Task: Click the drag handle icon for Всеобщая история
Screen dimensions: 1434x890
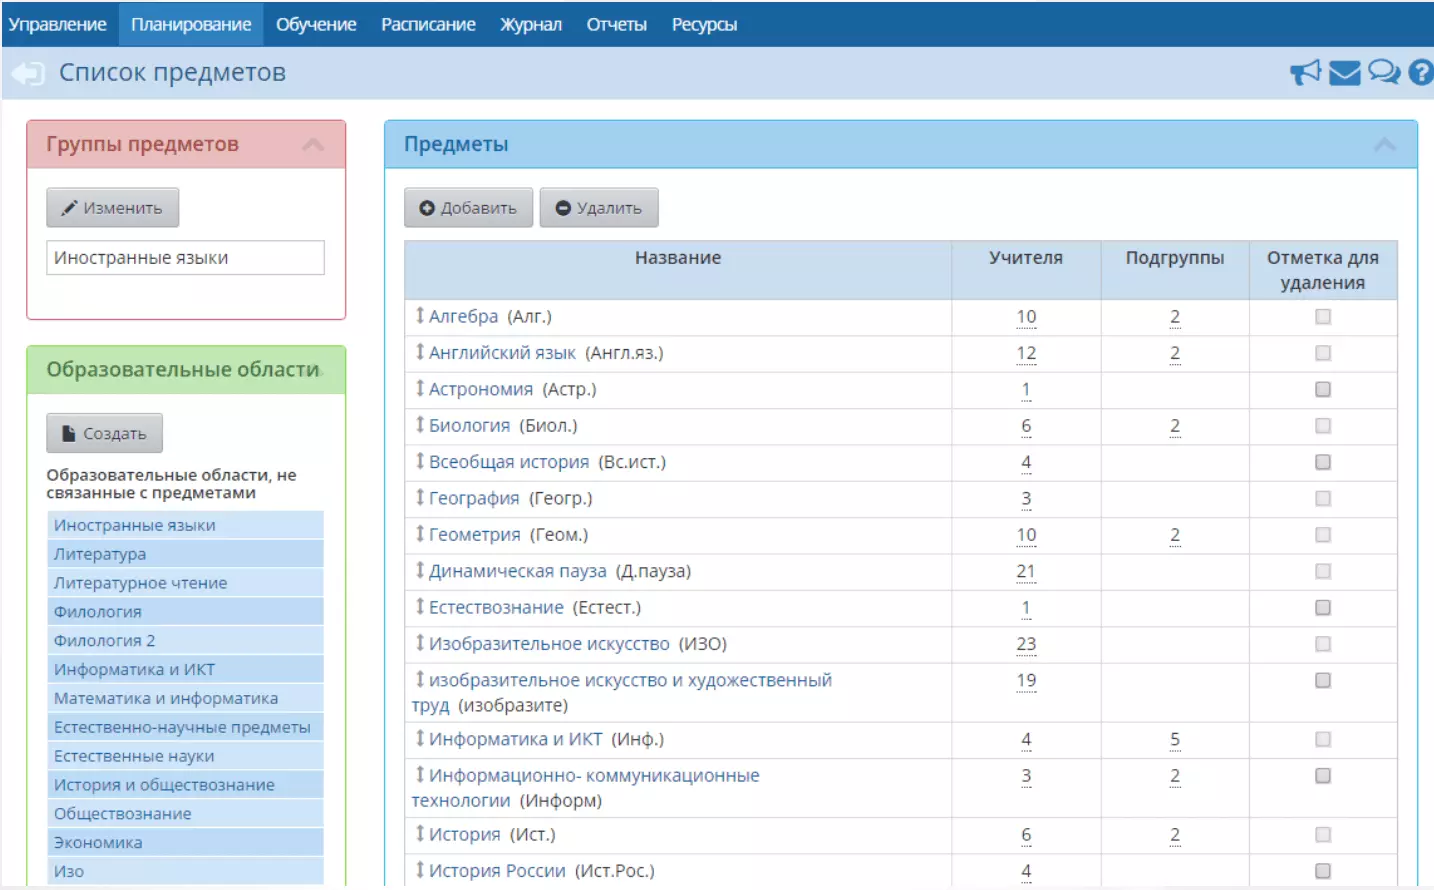Action: (420, 461)
